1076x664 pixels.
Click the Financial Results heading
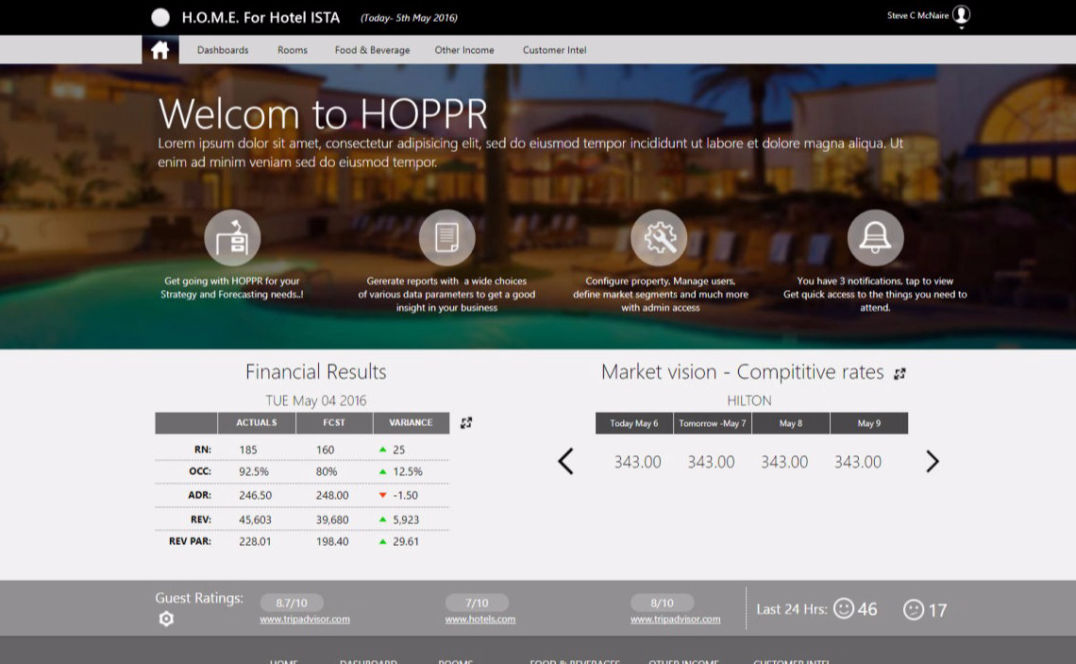click(x=316, y=372)
